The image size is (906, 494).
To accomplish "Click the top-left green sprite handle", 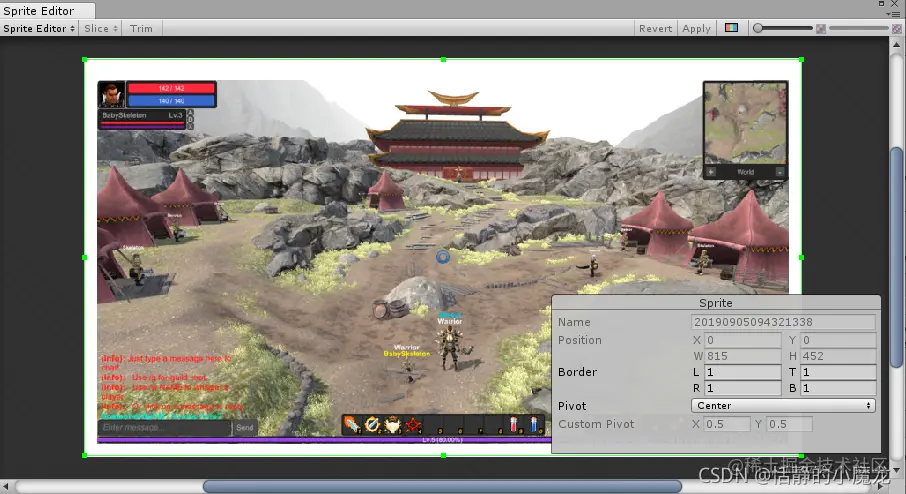I will [85, 60].
